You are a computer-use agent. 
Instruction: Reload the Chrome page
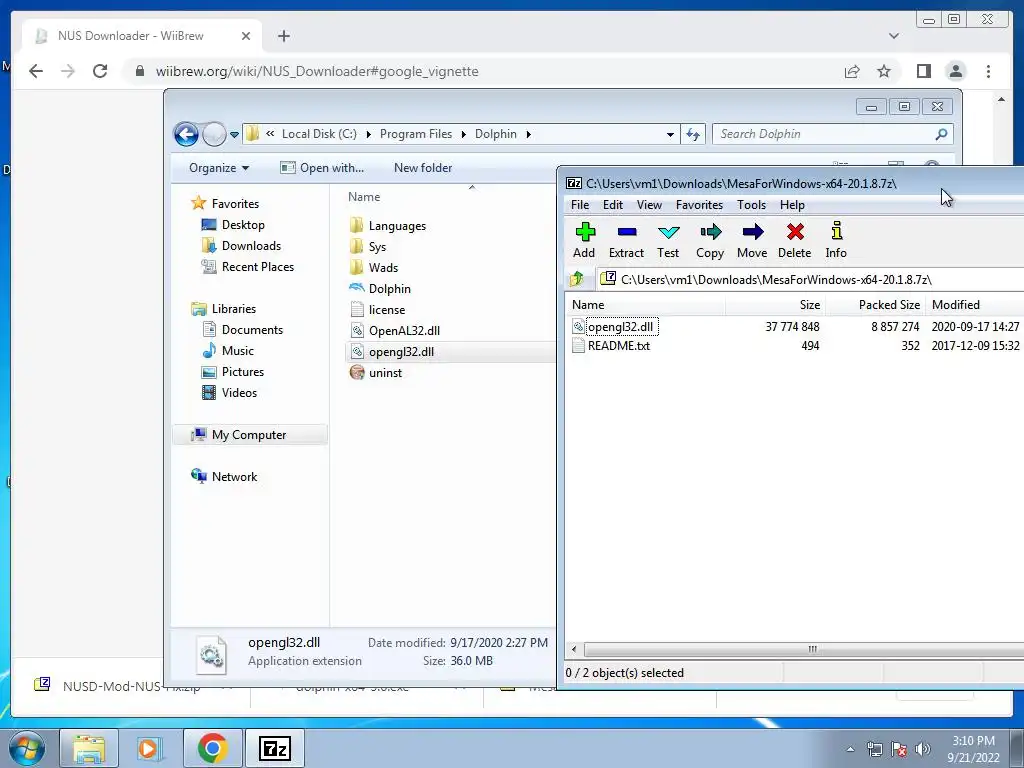tap(100, 71)
